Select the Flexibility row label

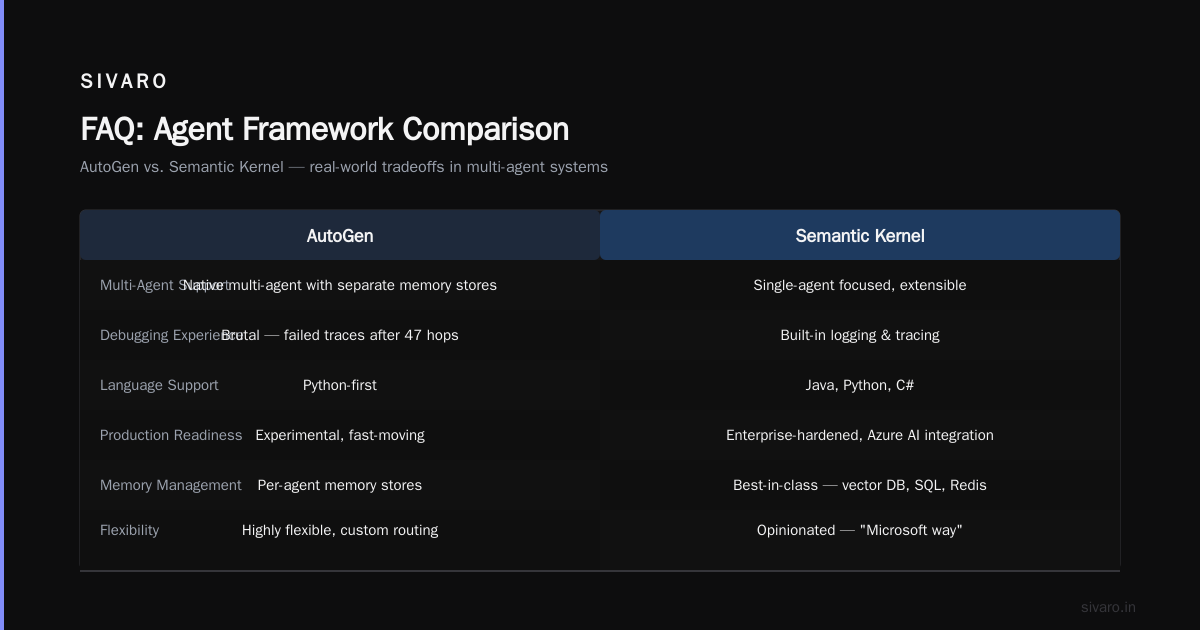pyautogui.click(x=129, y=530)
